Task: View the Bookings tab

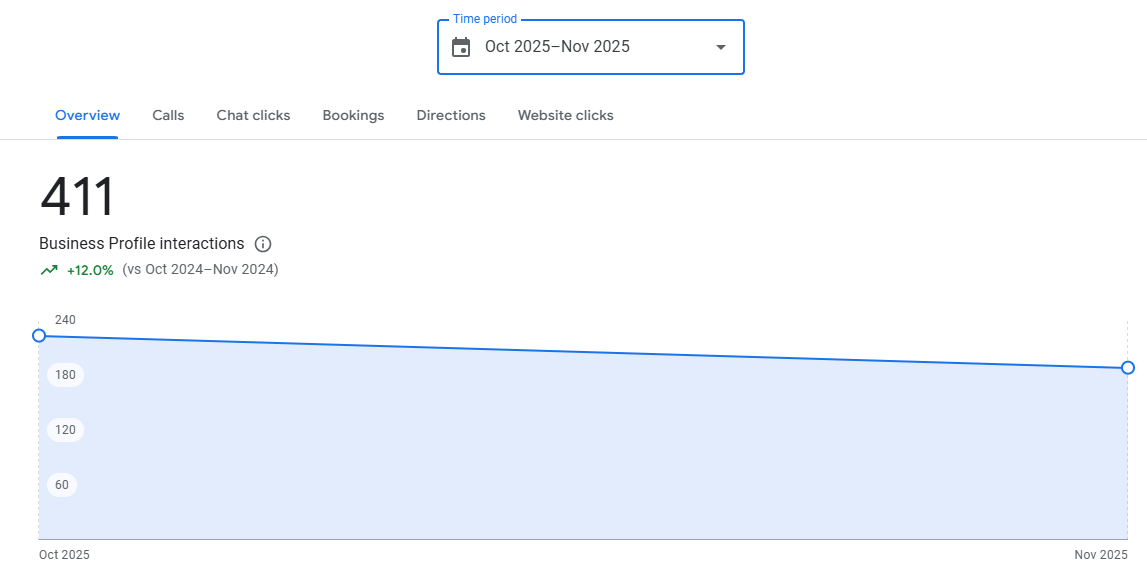Action: coord(353,115)
